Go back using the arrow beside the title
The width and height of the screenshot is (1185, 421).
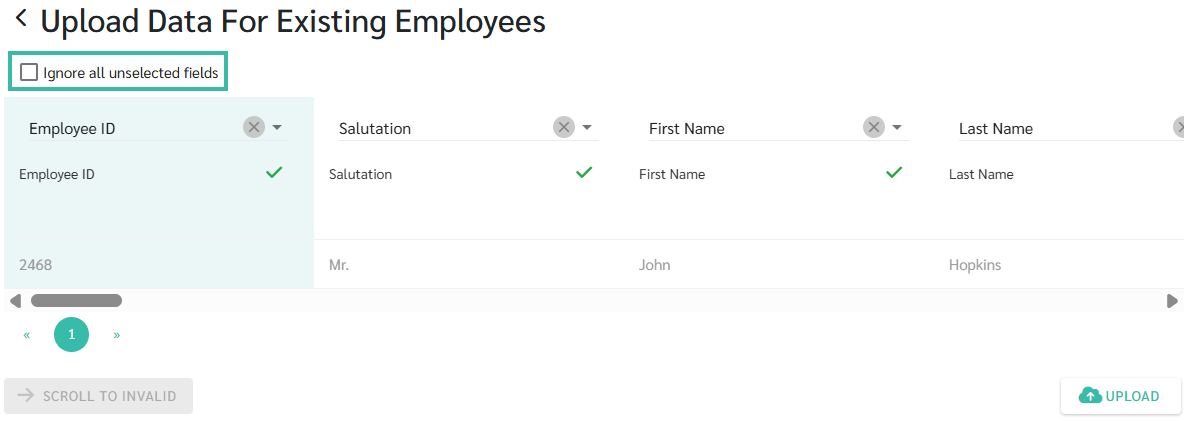click(x=21, y=19)
